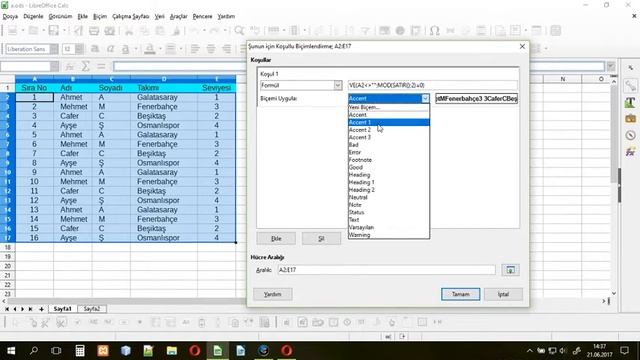Open Find & Replace magnifier icon
The image size is (640, 360).
pos(239,31)
